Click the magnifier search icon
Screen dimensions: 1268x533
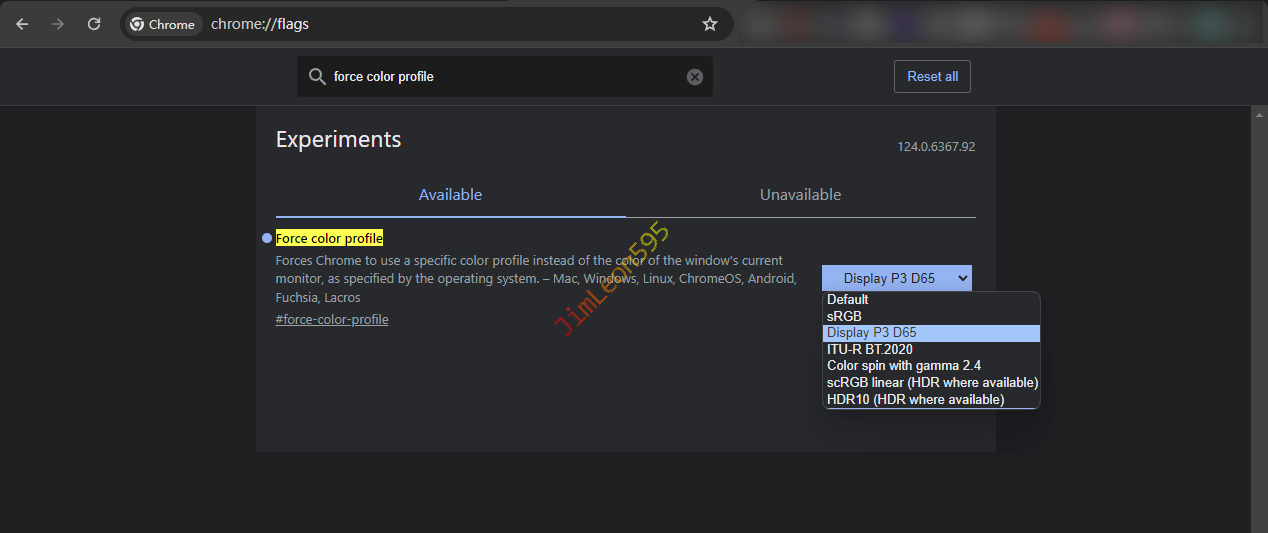click(x=317, y=77)
